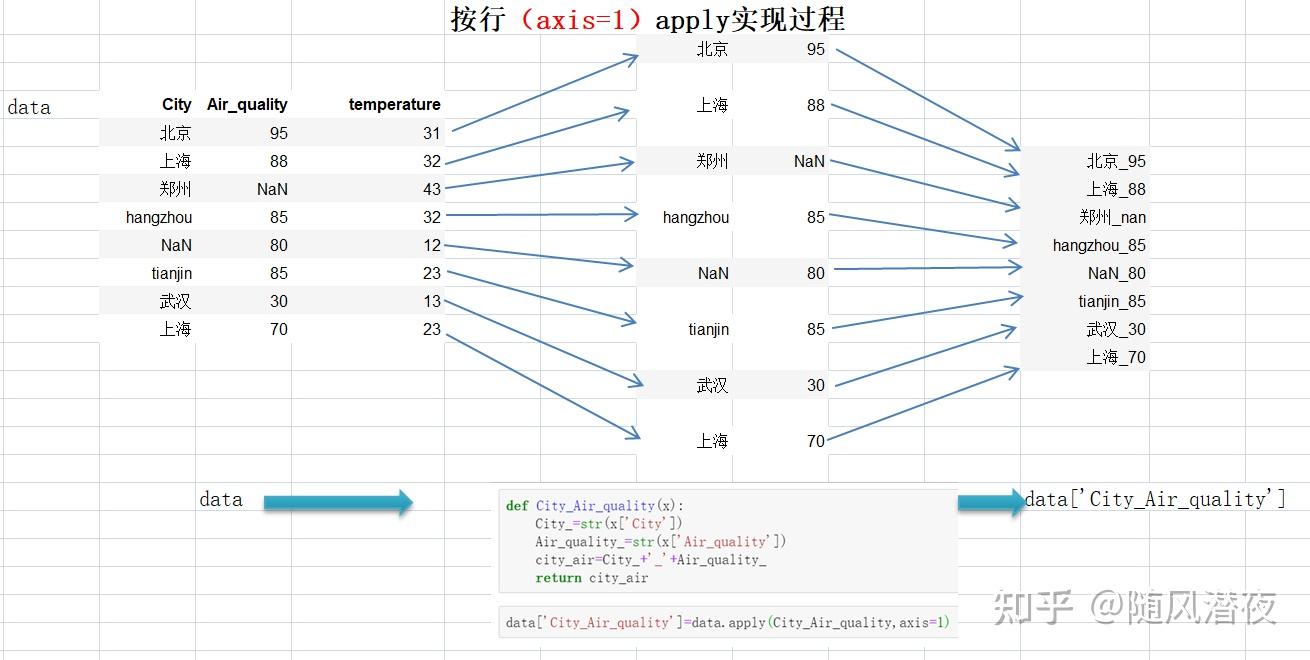
Task: Click the temperature value 43 for 郑州
Action: [x=430, y=188]
